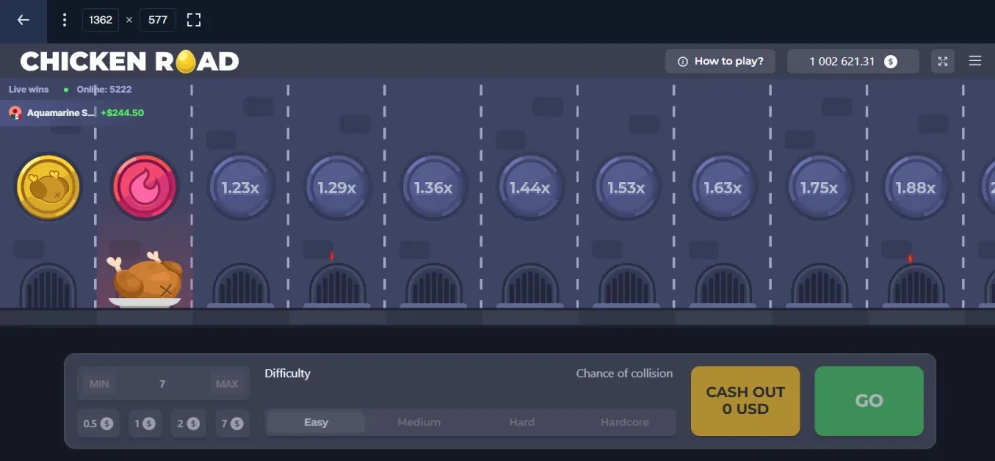Choose the 2 dollar bet preset
995x461 pixels.
click(x=188, y=423)
